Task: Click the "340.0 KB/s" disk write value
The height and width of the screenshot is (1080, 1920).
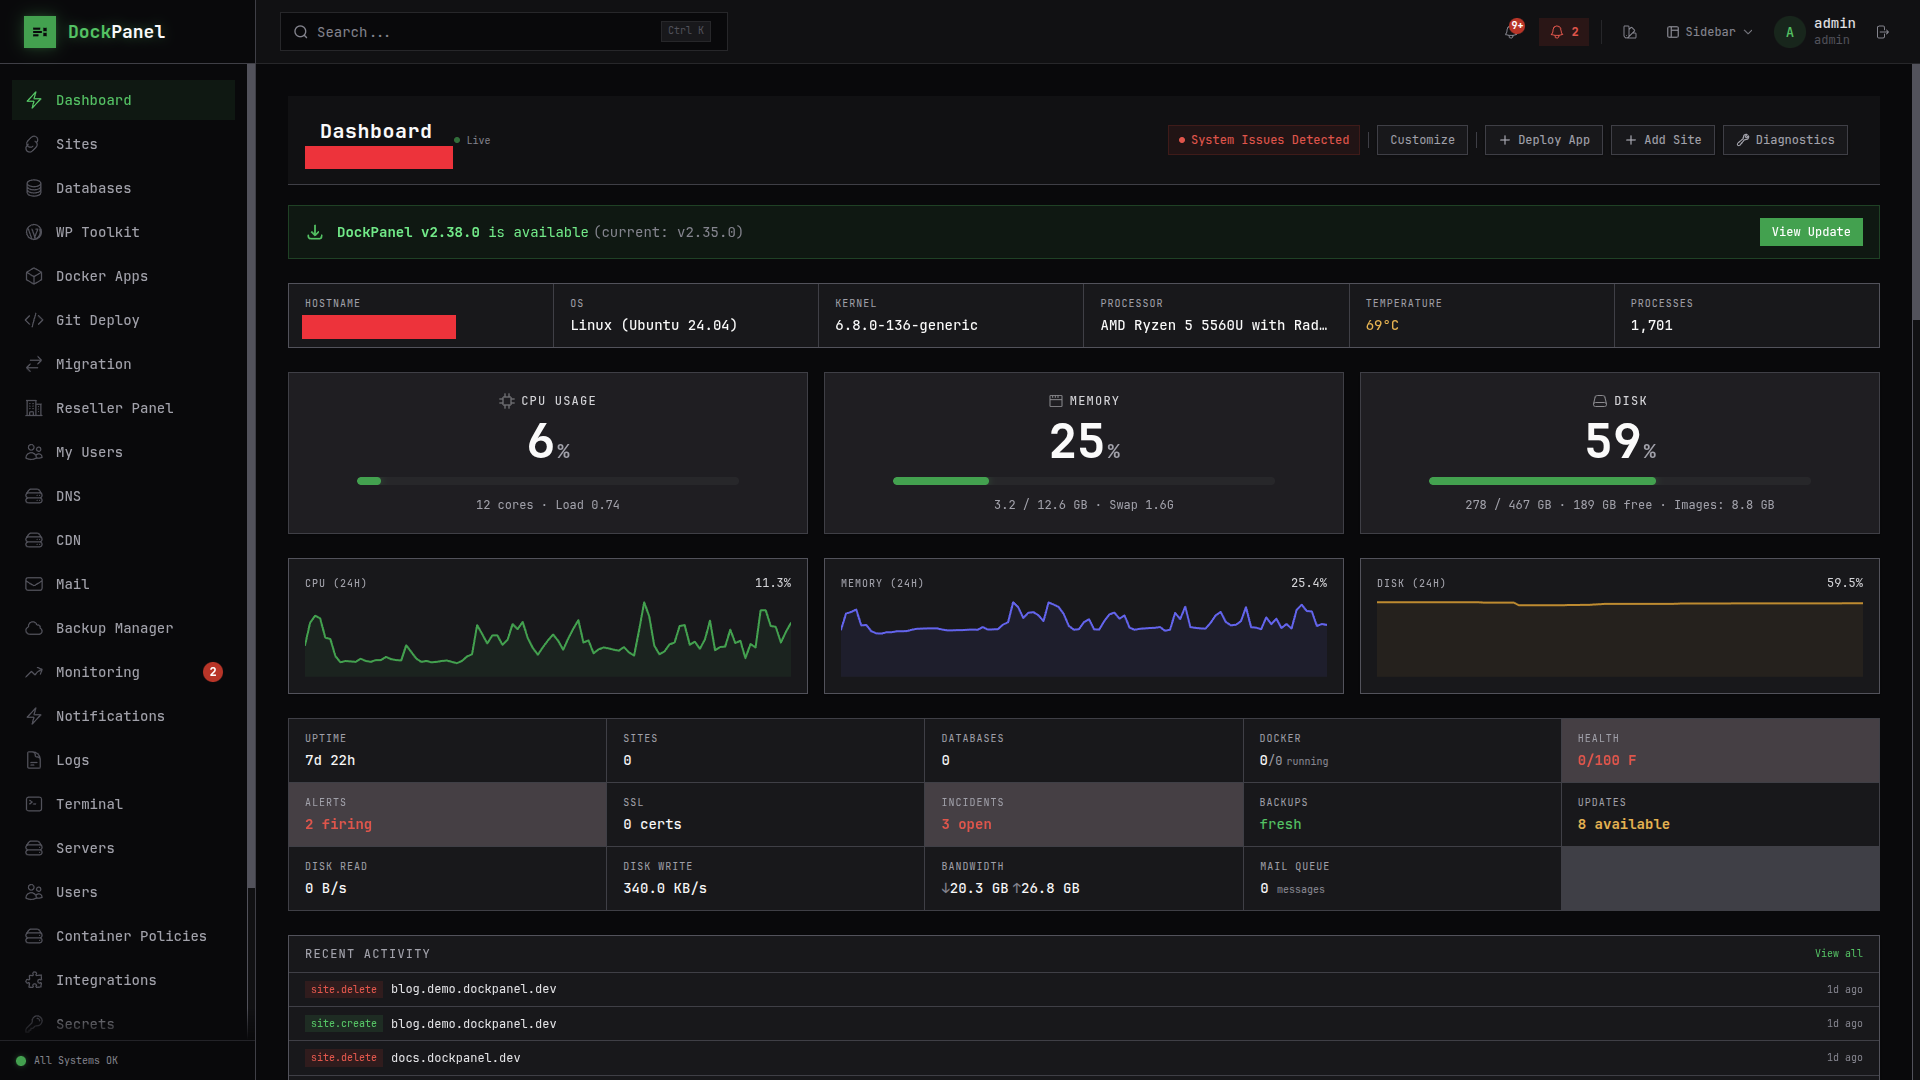Action: coord(665,888)
